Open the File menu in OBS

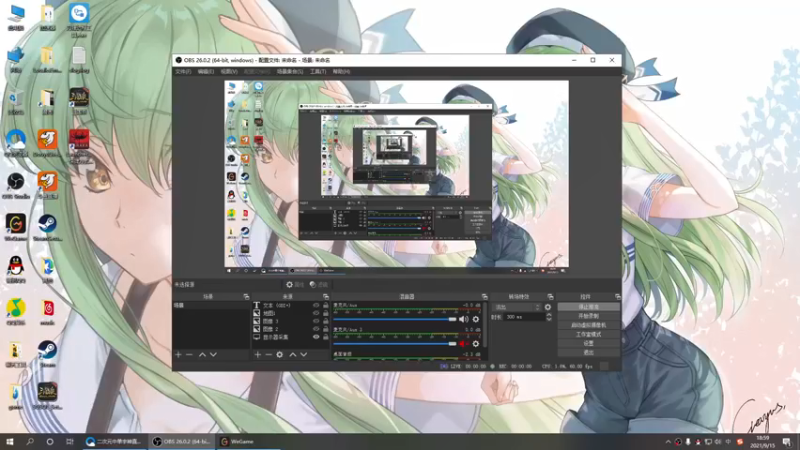183,71
